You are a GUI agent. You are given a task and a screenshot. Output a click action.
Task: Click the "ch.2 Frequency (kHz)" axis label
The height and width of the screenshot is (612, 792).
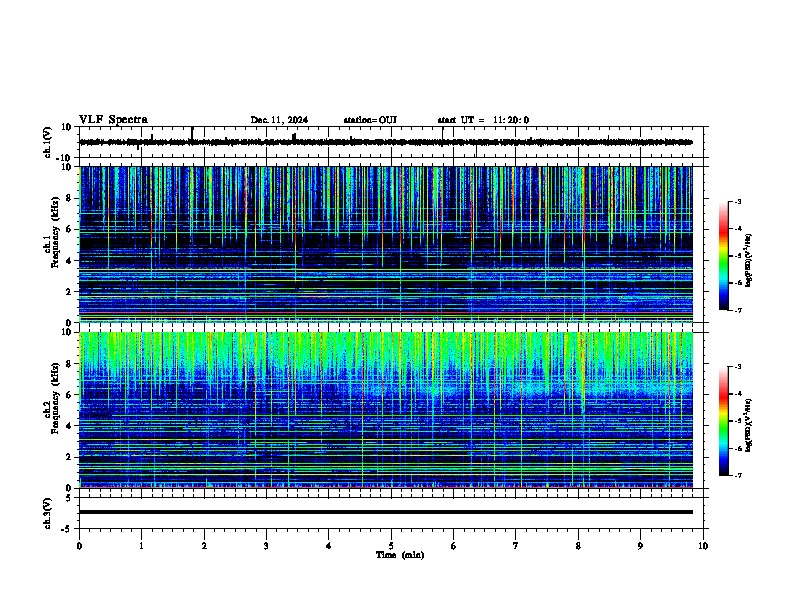[x=52, y=398]
